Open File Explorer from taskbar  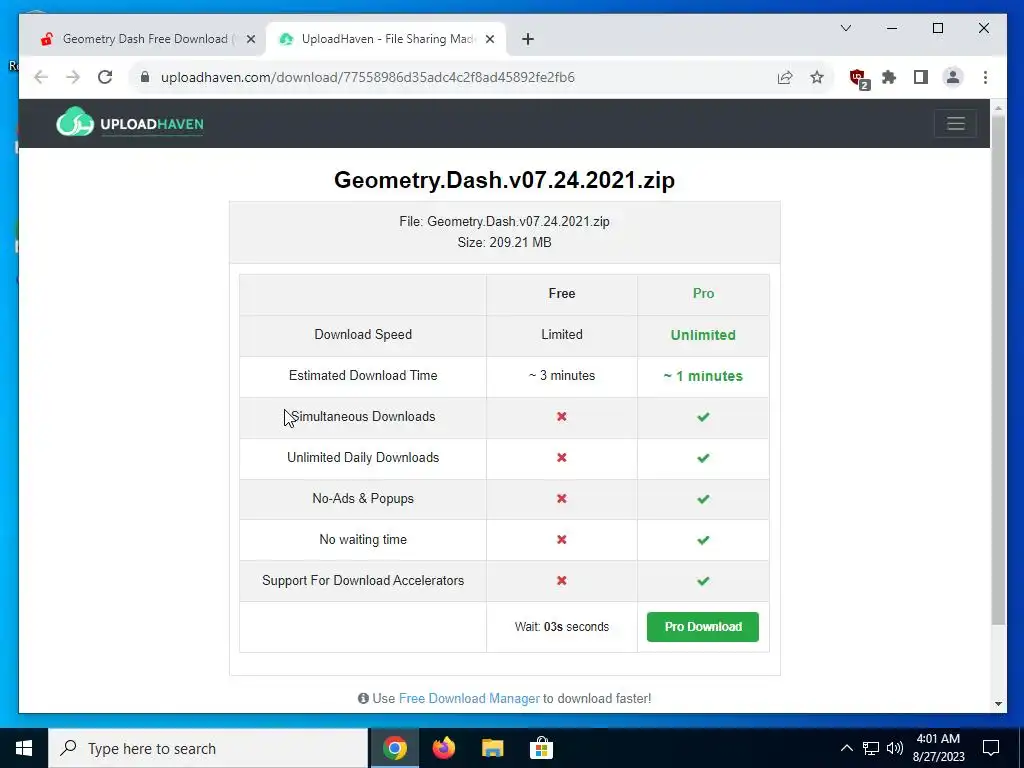[492, 748]
